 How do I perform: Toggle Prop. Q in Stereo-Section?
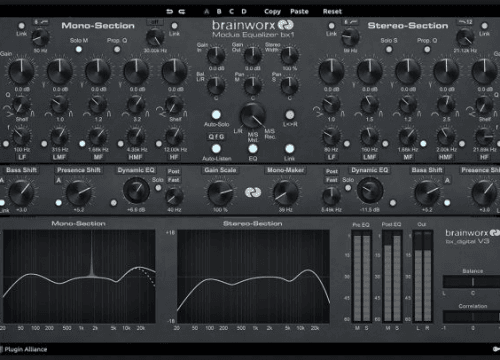(427, 49)
